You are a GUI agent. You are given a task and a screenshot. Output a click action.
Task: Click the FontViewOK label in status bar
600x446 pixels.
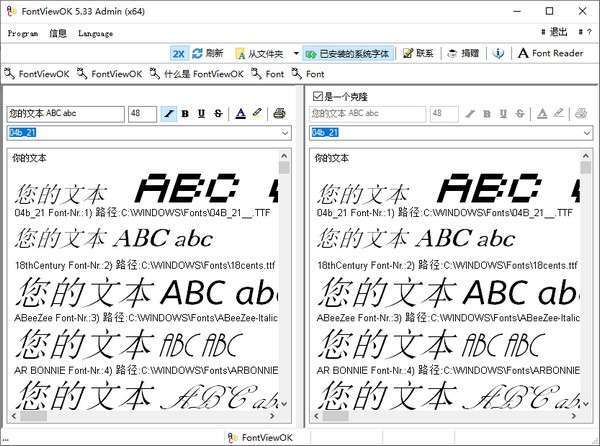pyautogui.click(x=267, y=438)
